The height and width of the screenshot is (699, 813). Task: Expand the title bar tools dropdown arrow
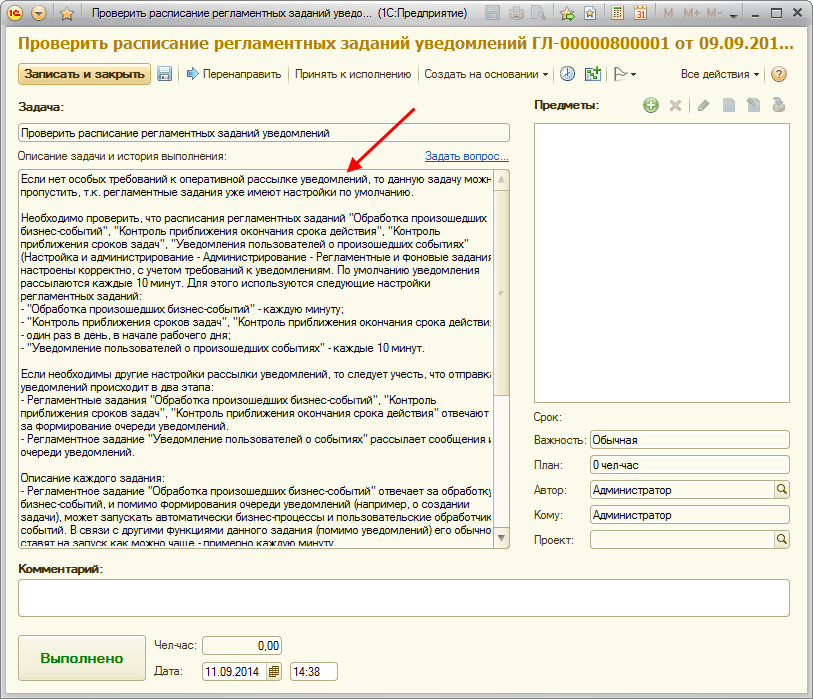pos(733,16)
